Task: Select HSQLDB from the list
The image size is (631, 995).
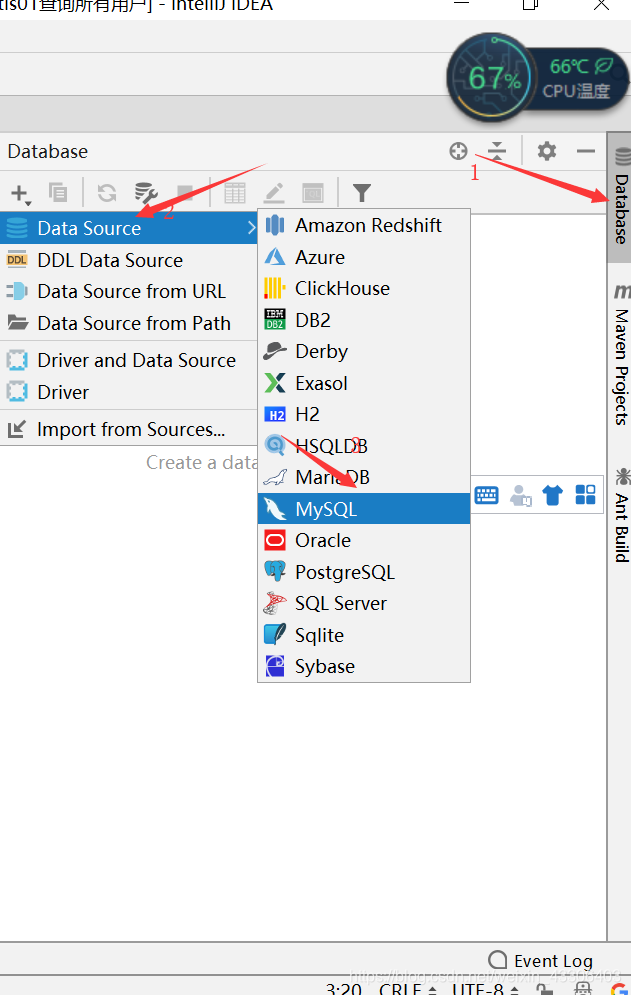Action: [x=364, y=446]
